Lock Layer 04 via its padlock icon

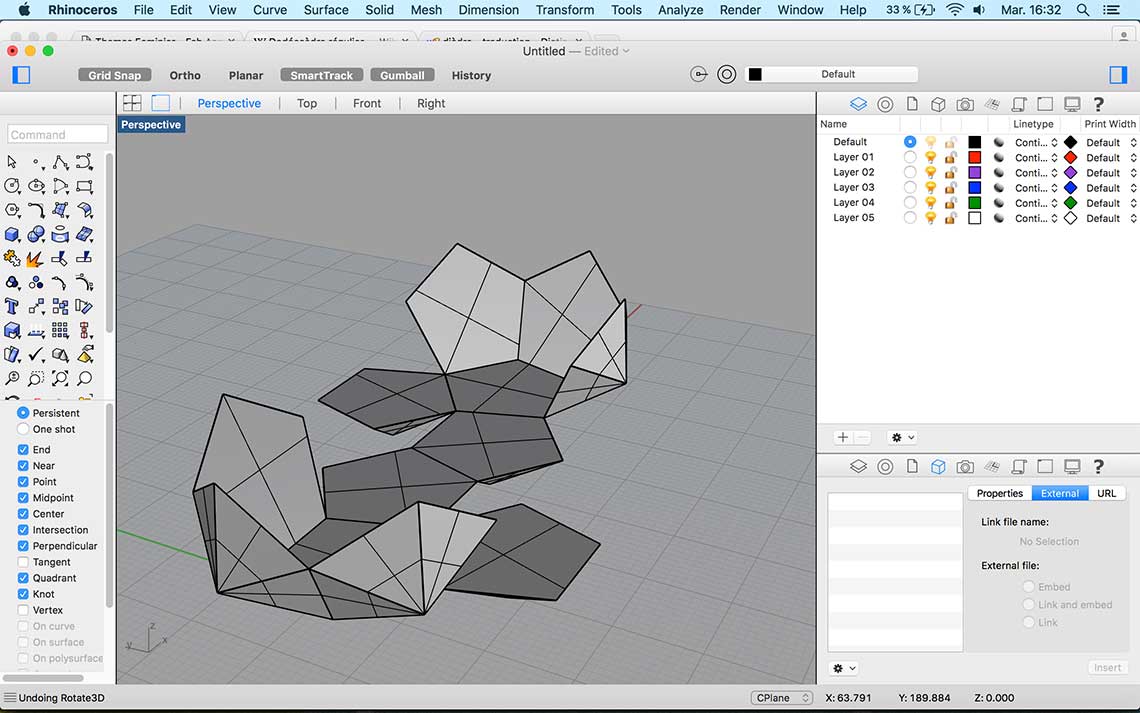point(950,203)
